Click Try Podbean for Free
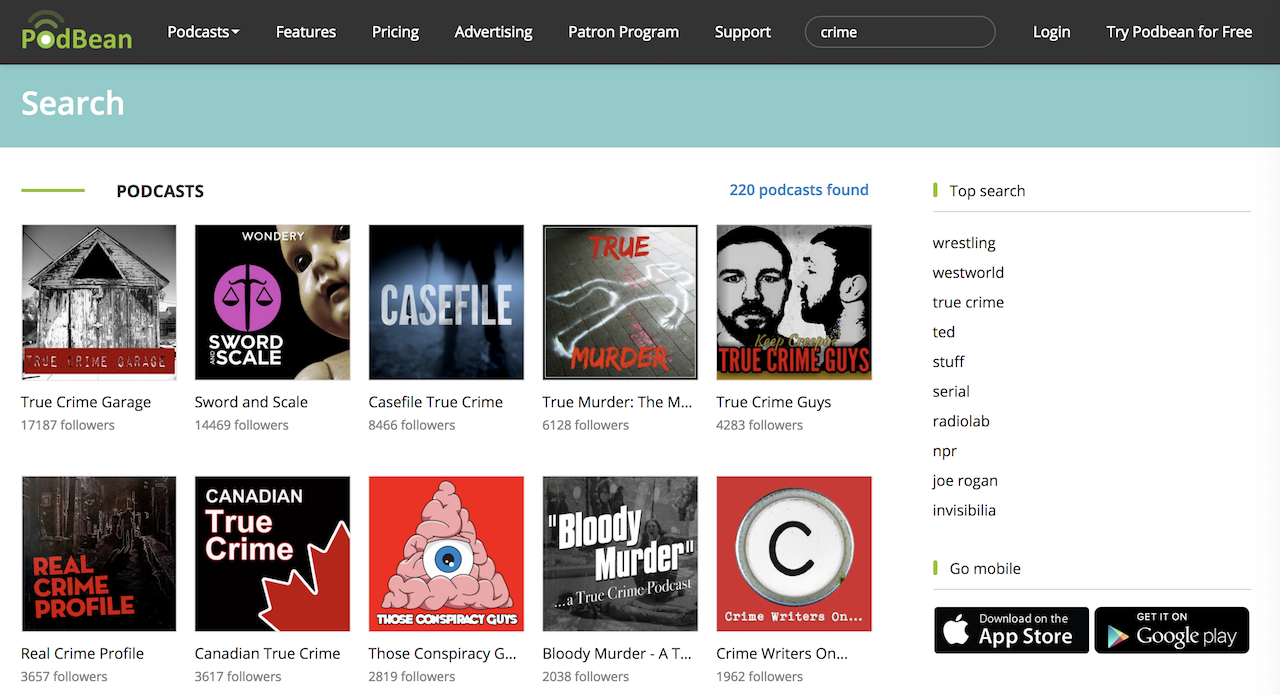This screenshot has height=695, width=1280. coord(1179,32)
